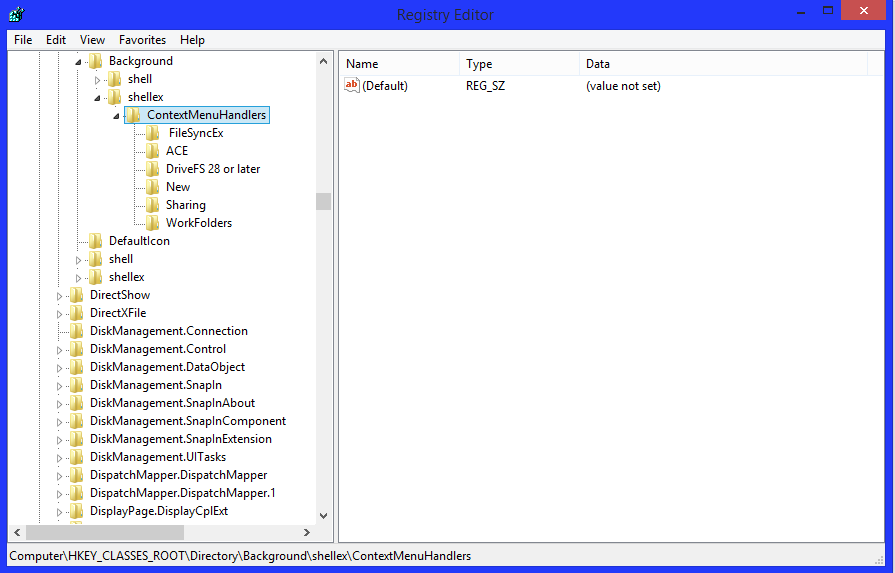Click the FileSyncEx folder icon

(152, 133)
